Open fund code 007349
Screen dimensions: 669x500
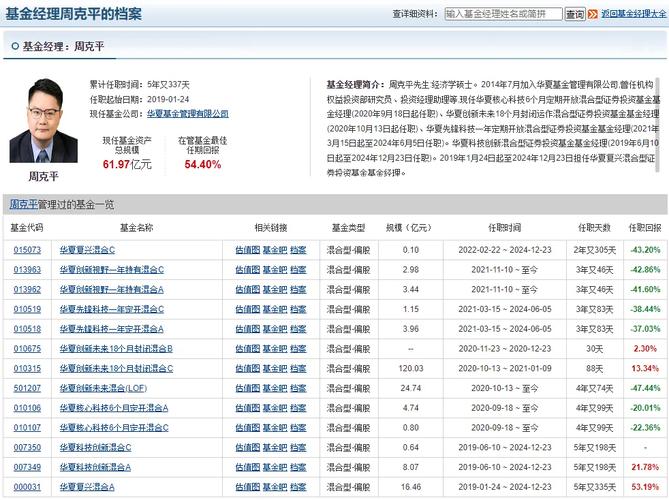coord(27,468)
